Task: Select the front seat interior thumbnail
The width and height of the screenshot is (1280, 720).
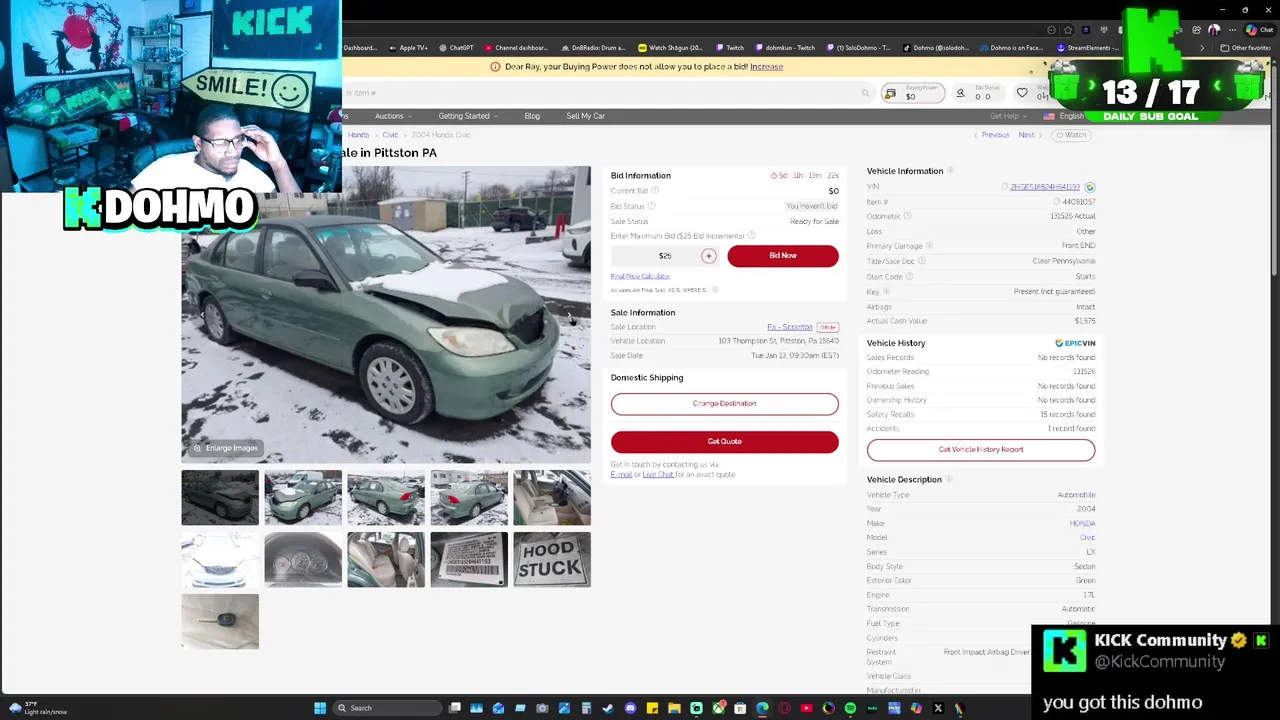Action: pos(552,498)
